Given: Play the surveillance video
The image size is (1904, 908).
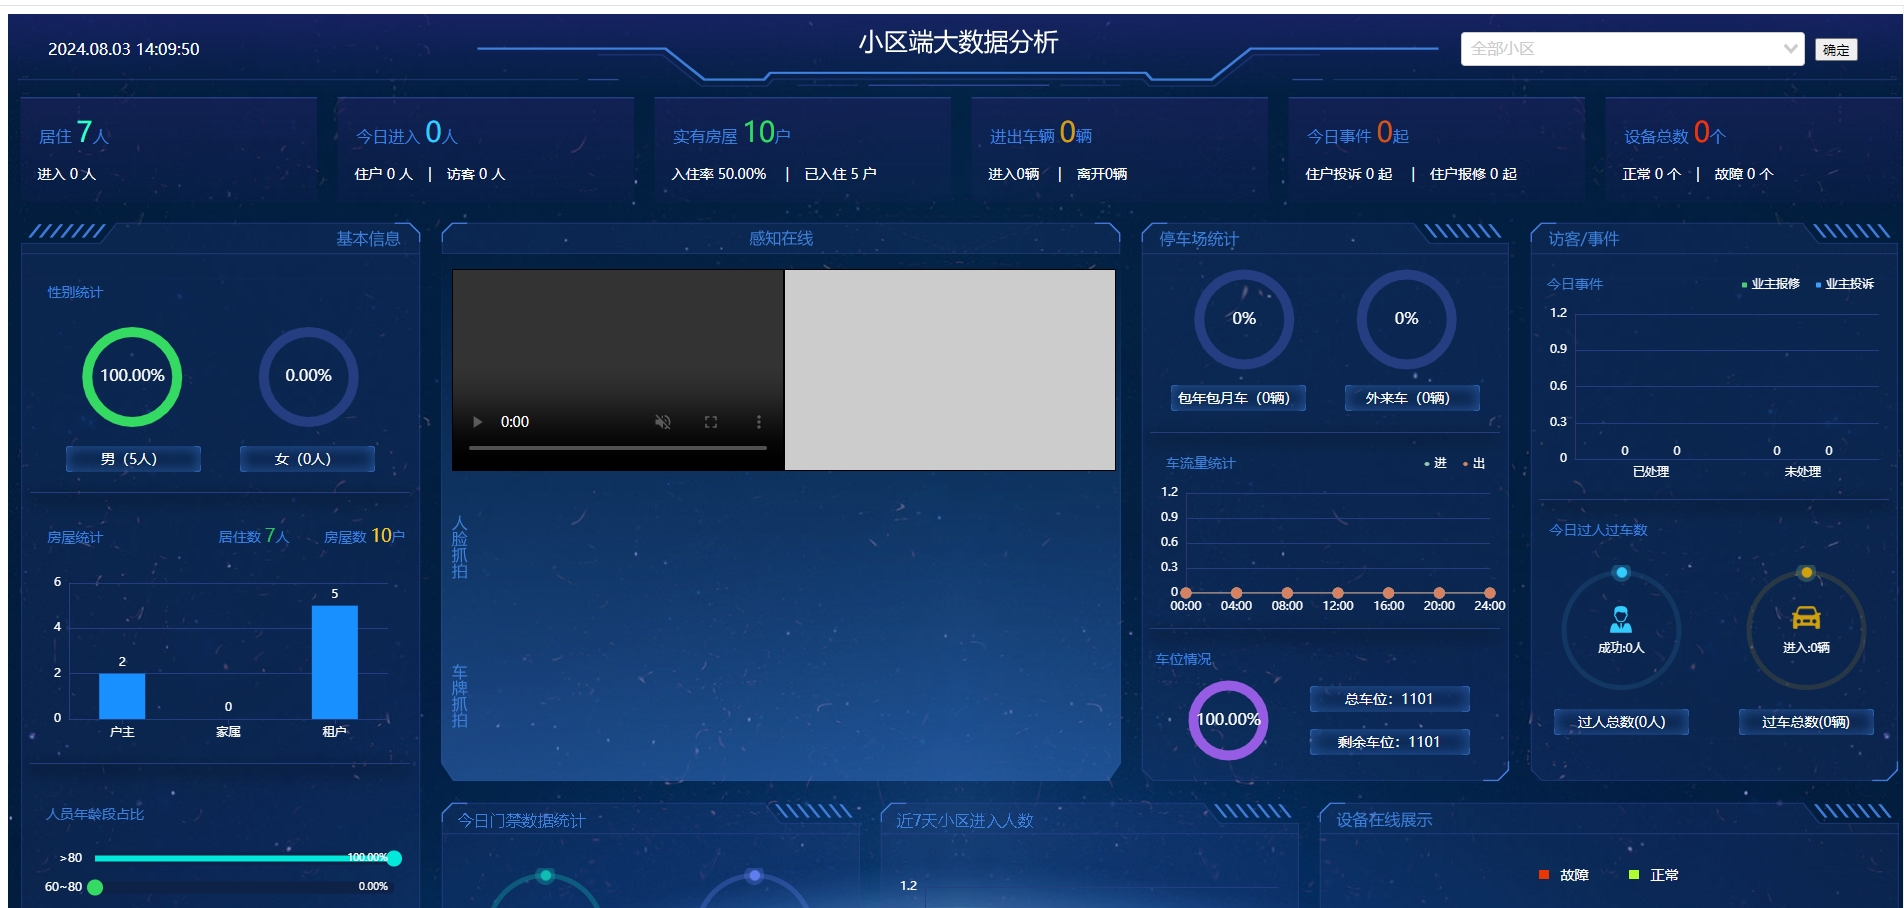Looking at the screenshot, I should (477, 422).
